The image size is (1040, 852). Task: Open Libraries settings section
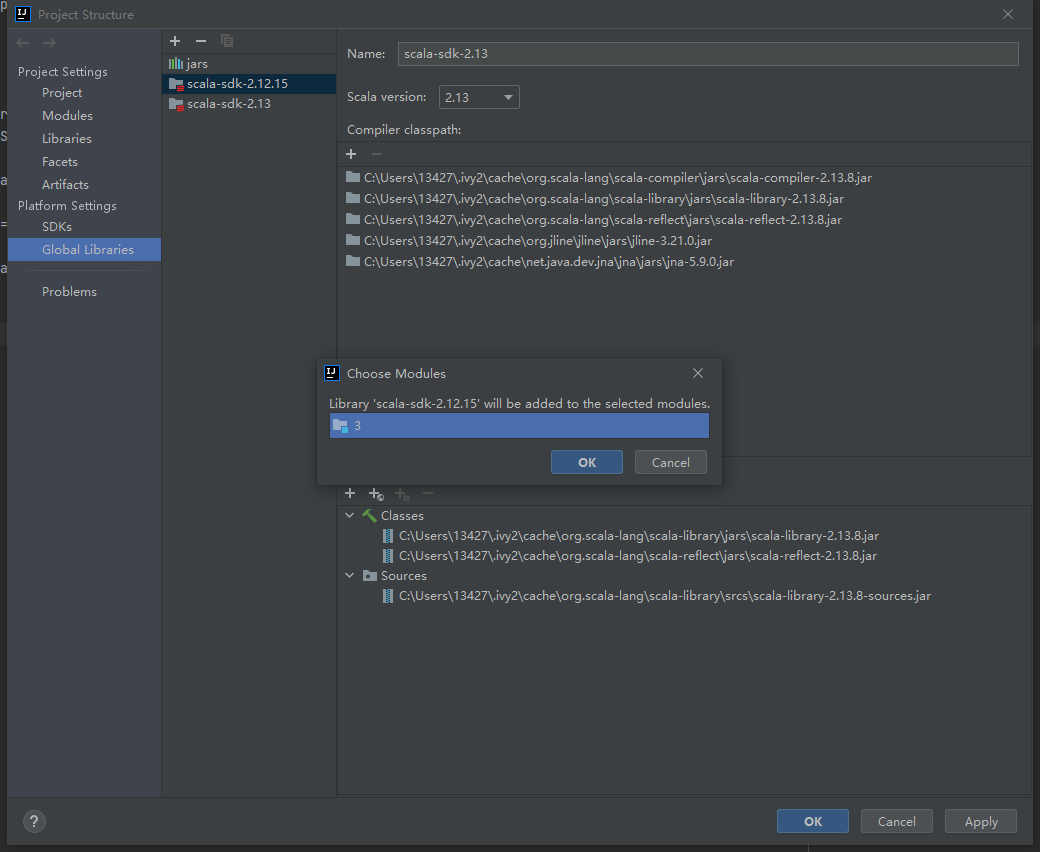pos(67,139)
